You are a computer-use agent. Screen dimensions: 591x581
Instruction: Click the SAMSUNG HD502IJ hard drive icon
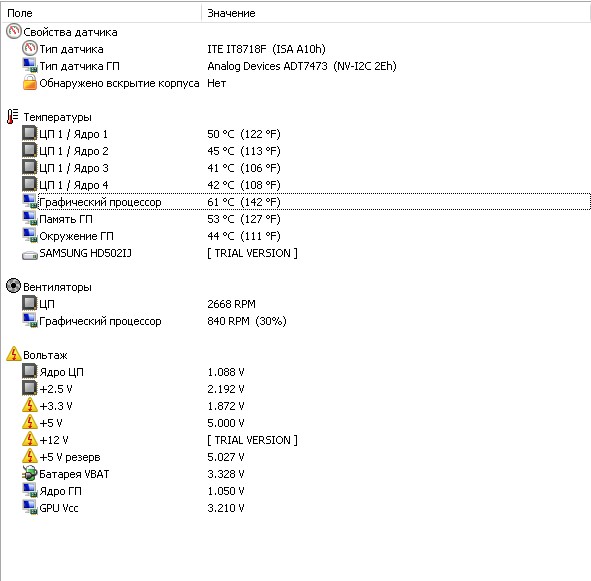(x=30, y=255)
